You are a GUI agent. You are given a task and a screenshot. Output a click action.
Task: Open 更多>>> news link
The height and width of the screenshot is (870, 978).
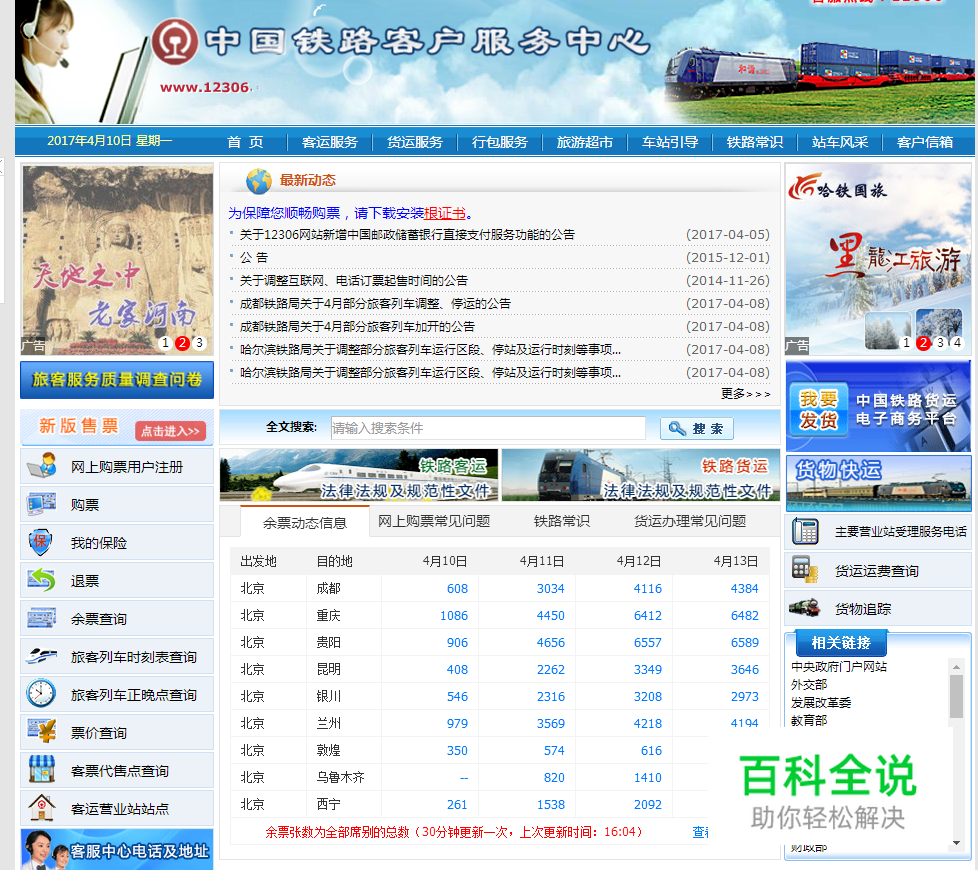tap(745, 394)
